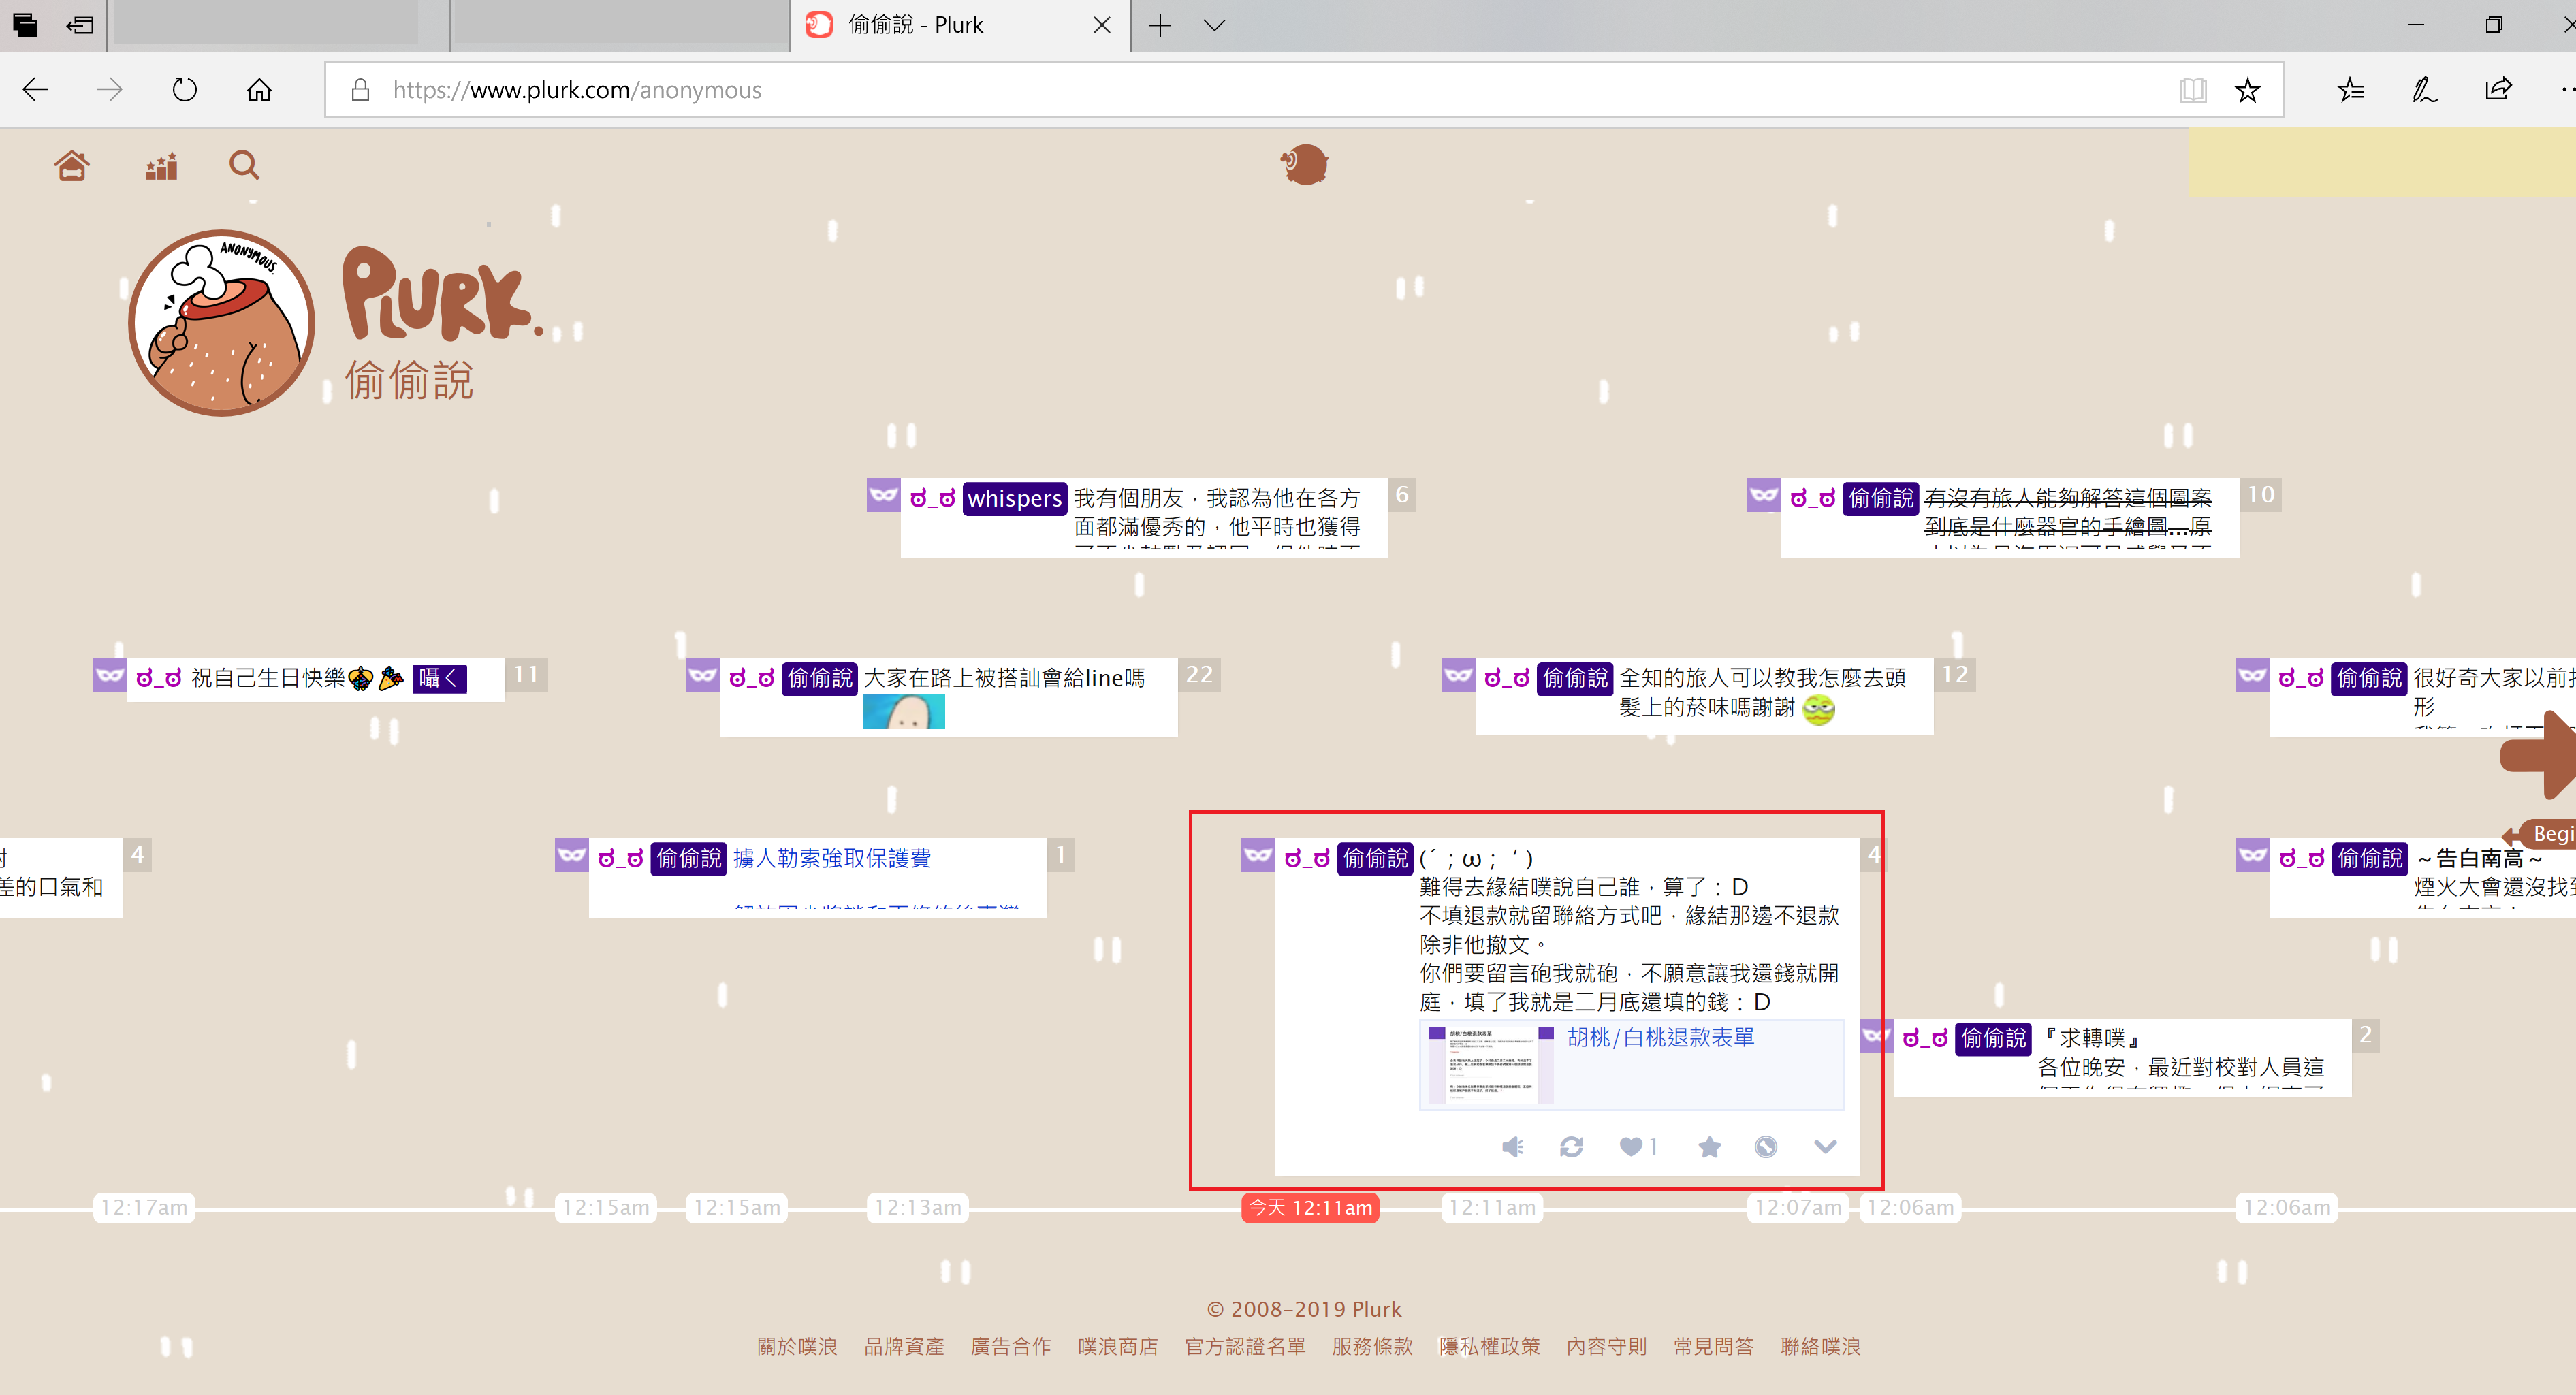
Task: Refresh the page using the reload icon
Action: (184, 90)
